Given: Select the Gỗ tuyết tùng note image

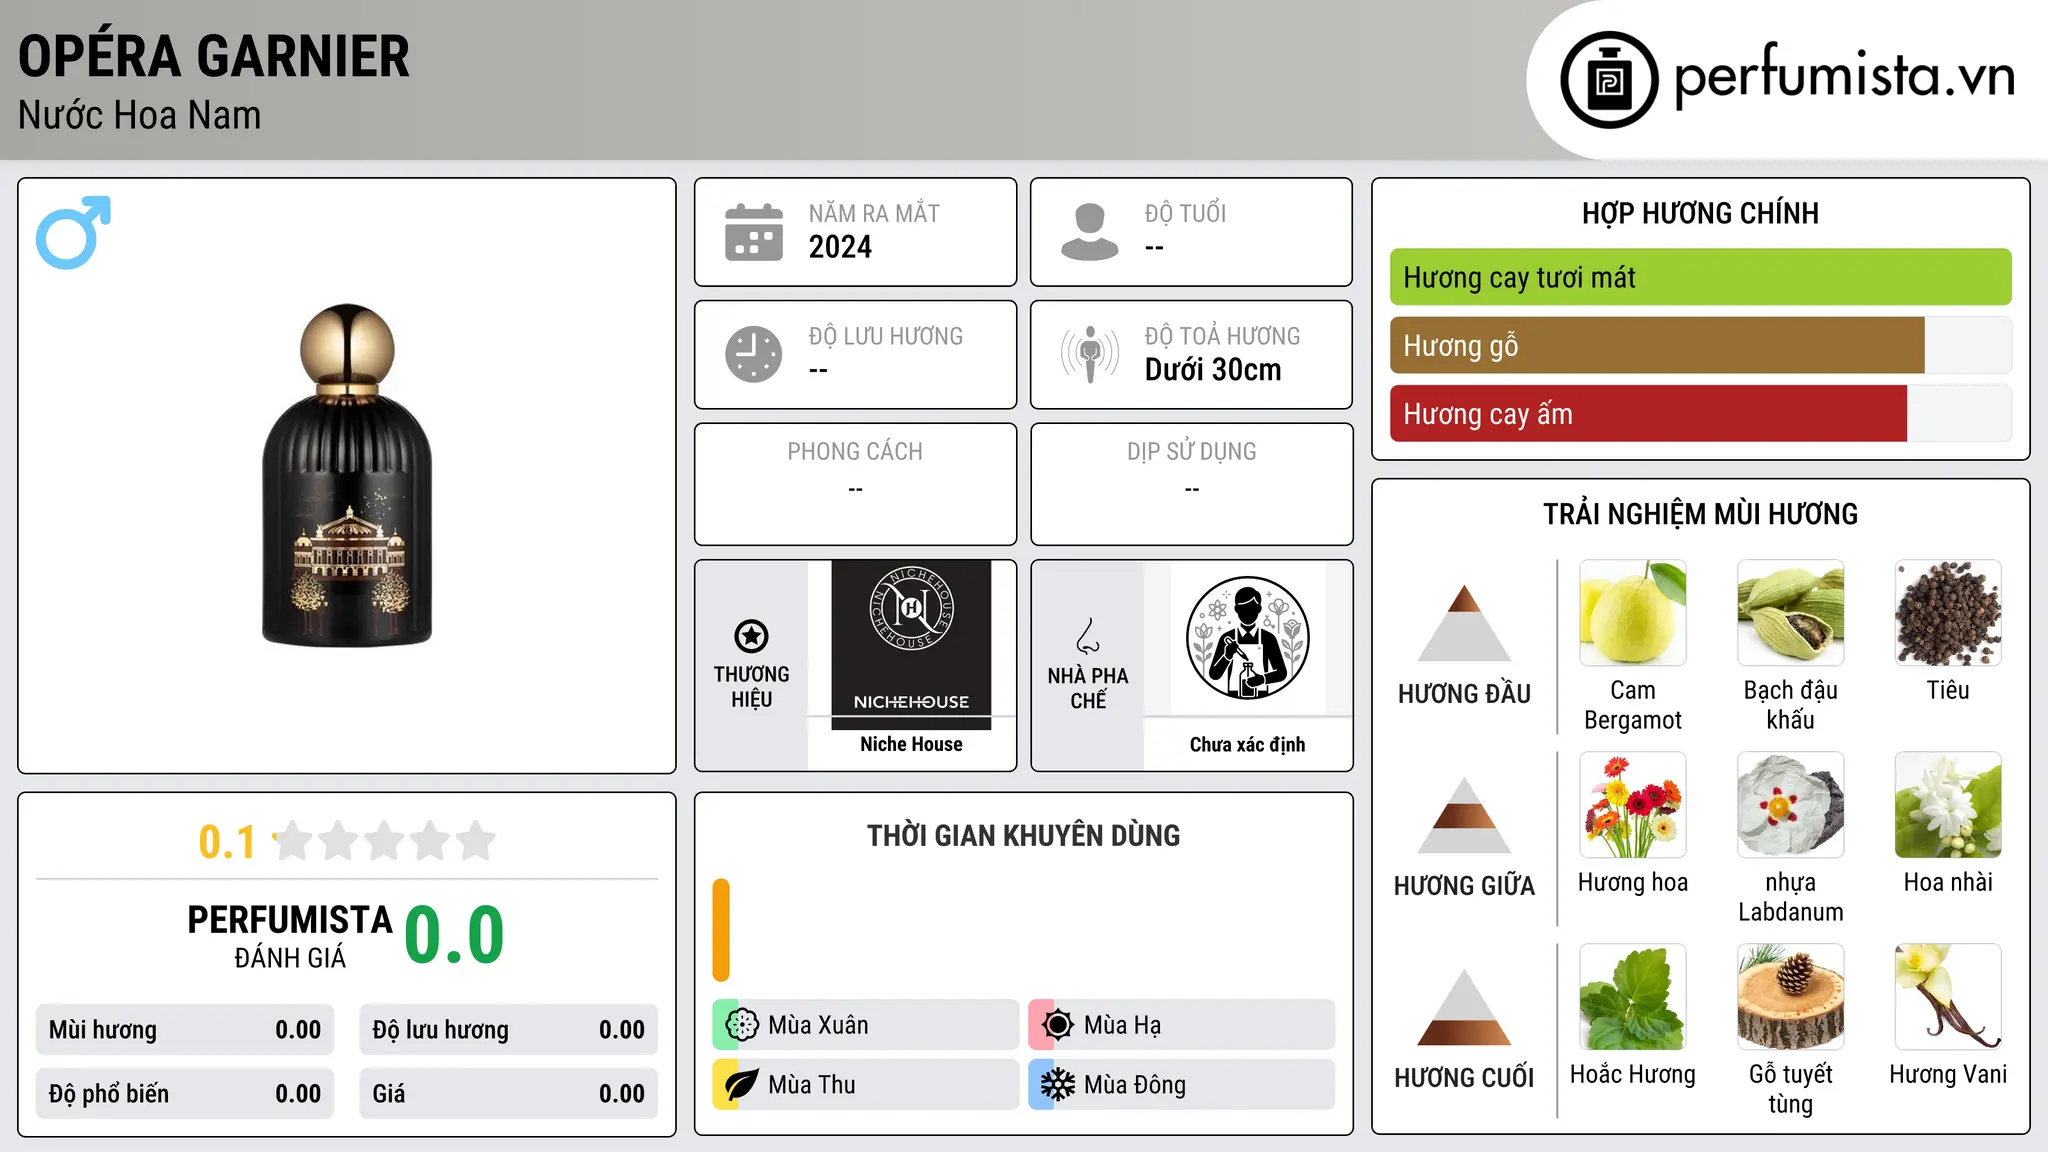Looking at the screenshot, I should [x=1790, y=997].
